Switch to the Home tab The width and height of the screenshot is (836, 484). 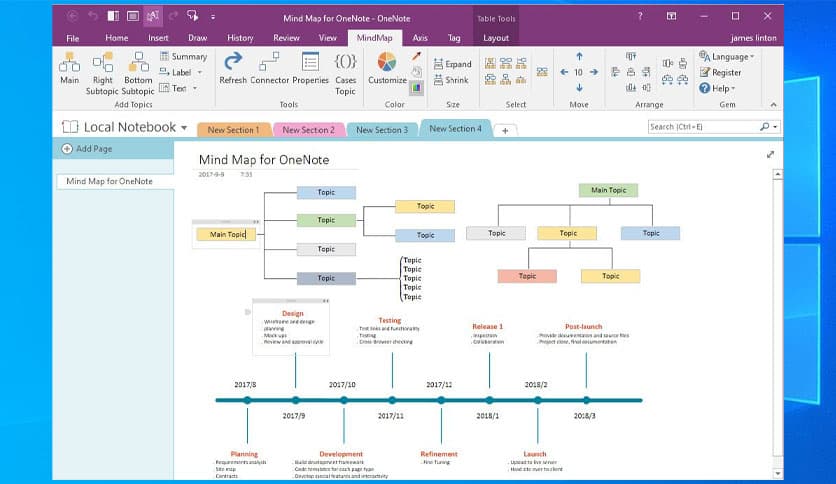click(x=116, y=38)
